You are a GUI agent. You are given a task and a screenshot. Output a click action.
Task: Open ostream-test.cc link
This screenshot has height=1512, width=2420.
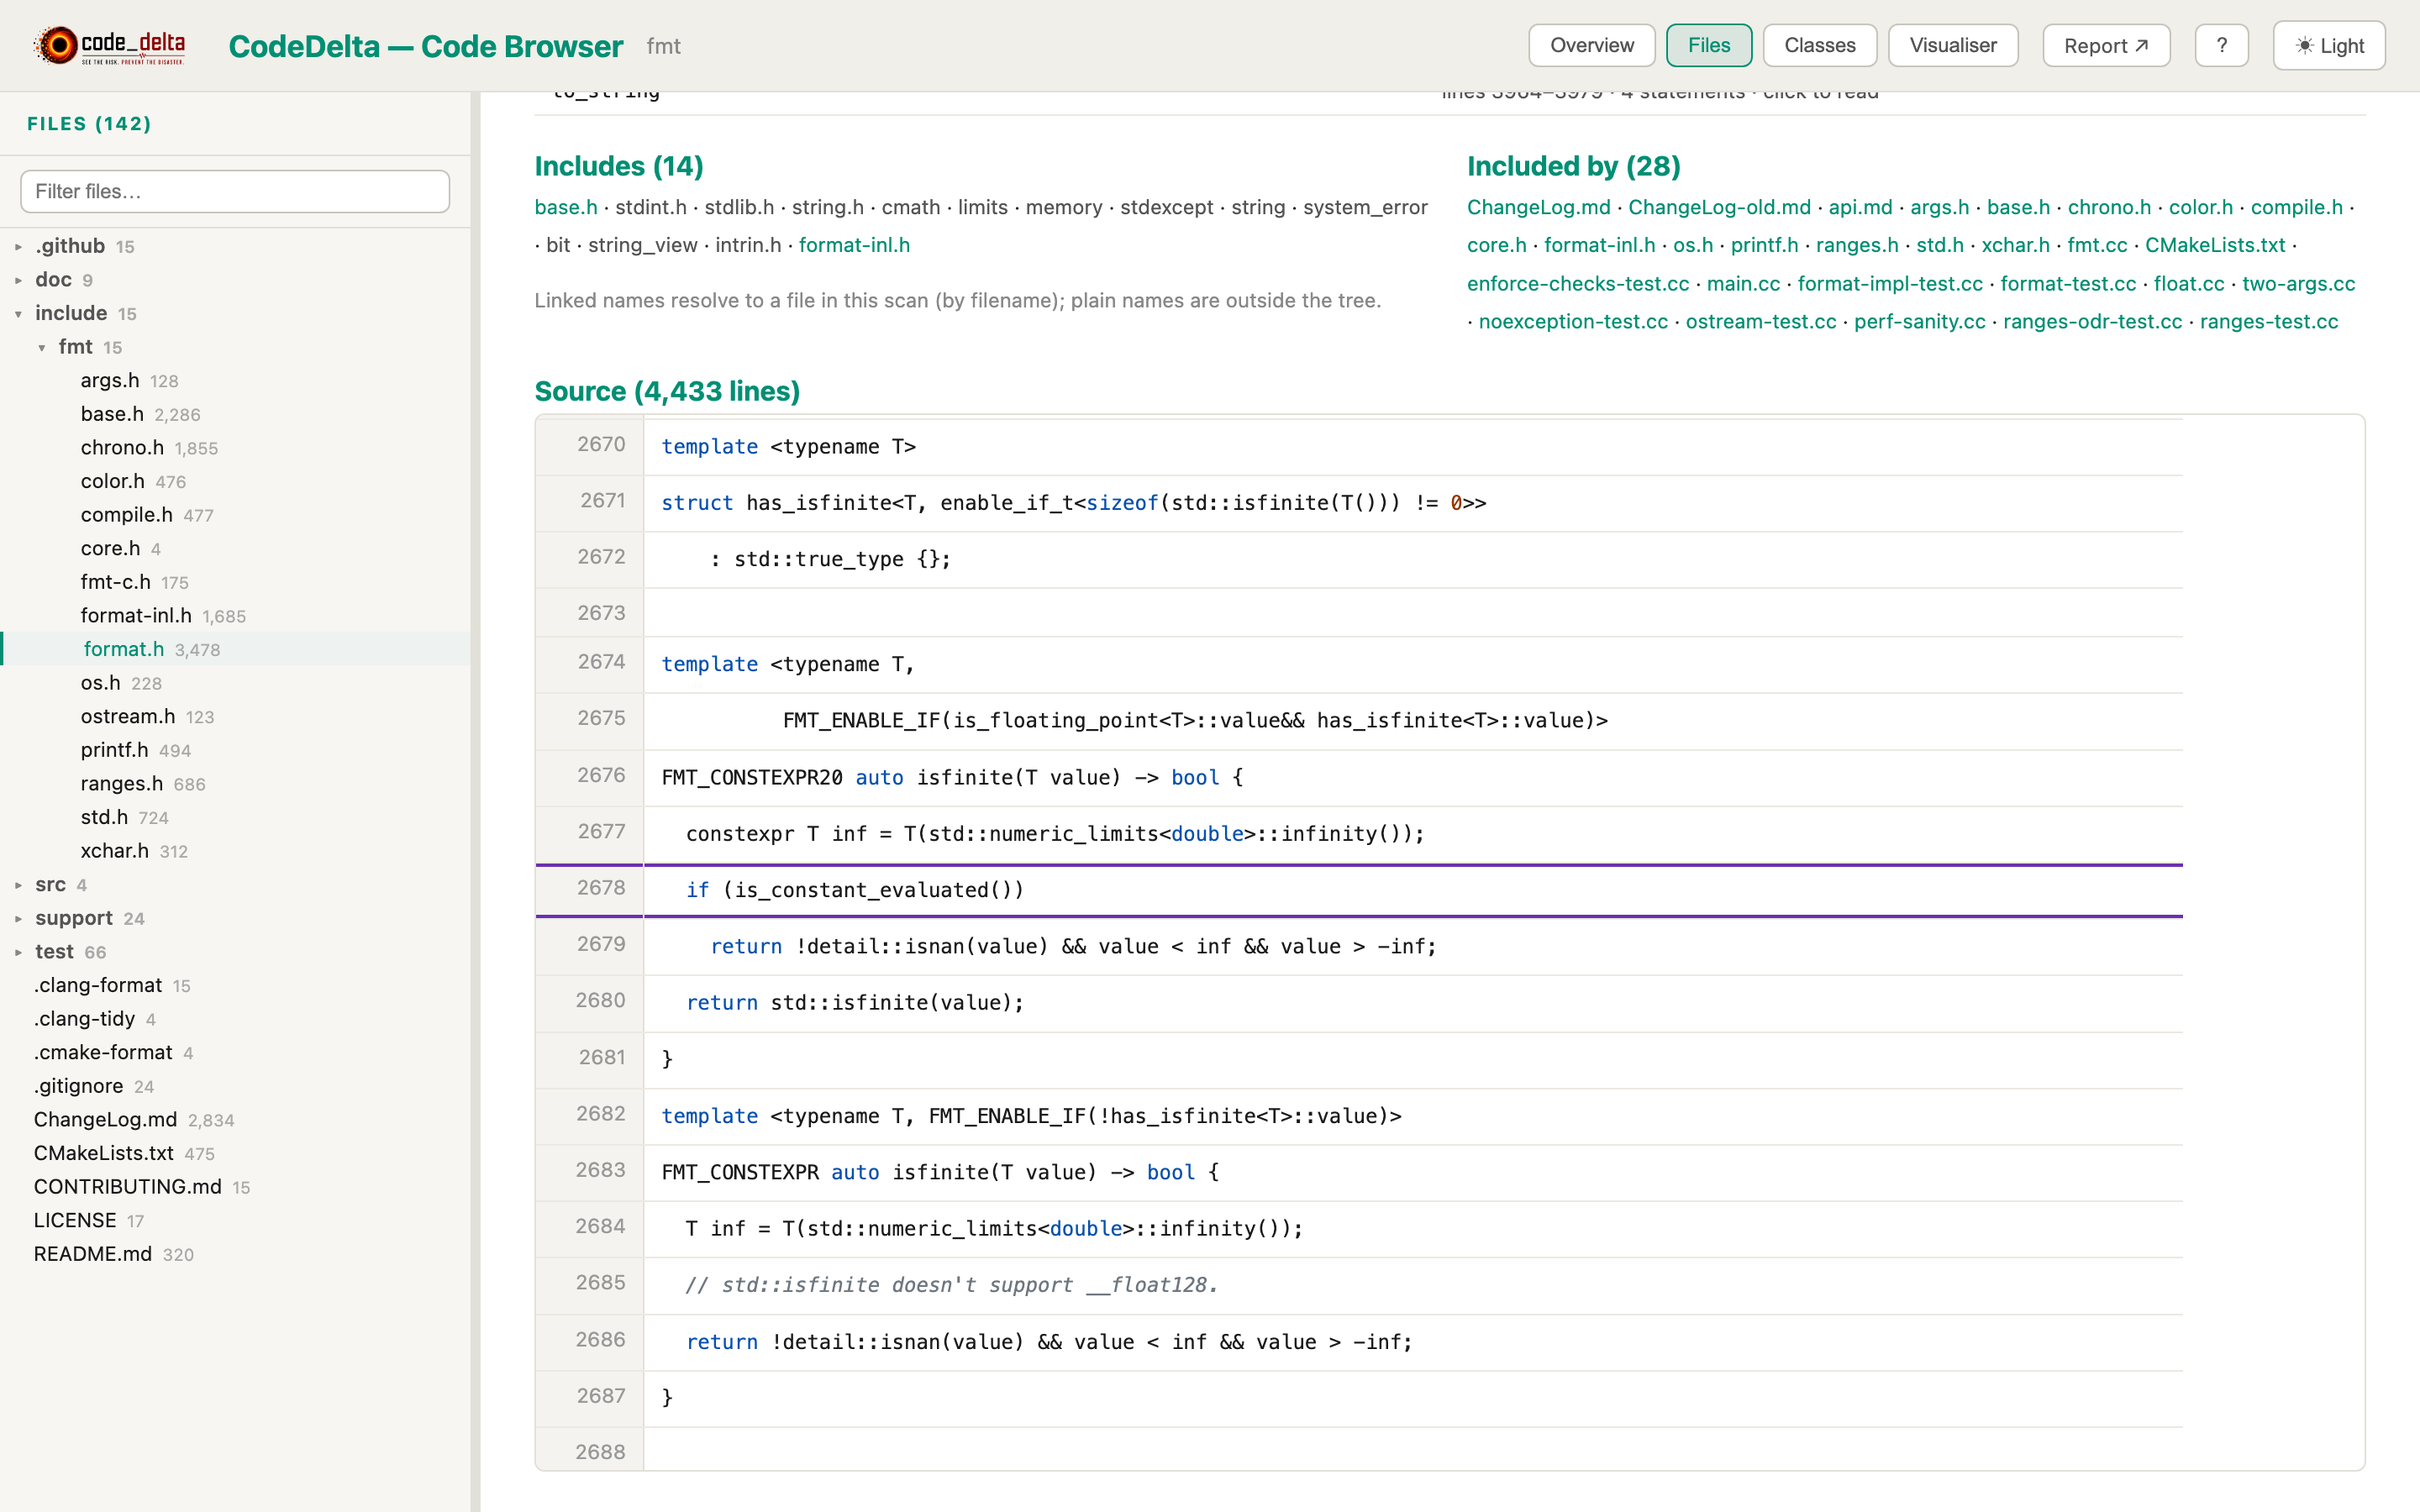pyautogui.click(x=1761, y=322)
